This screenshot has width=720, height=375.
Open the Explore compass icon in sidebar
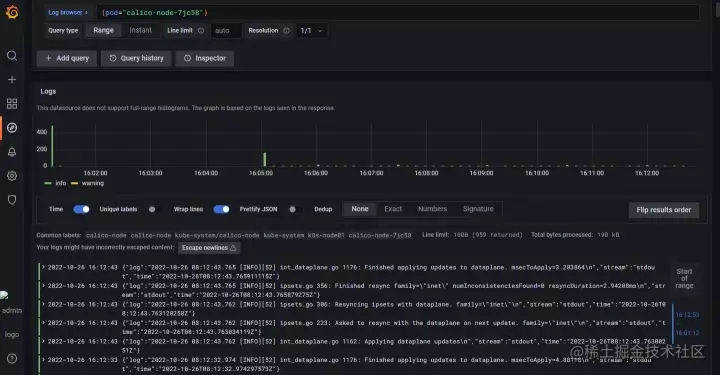click(12, 128)
